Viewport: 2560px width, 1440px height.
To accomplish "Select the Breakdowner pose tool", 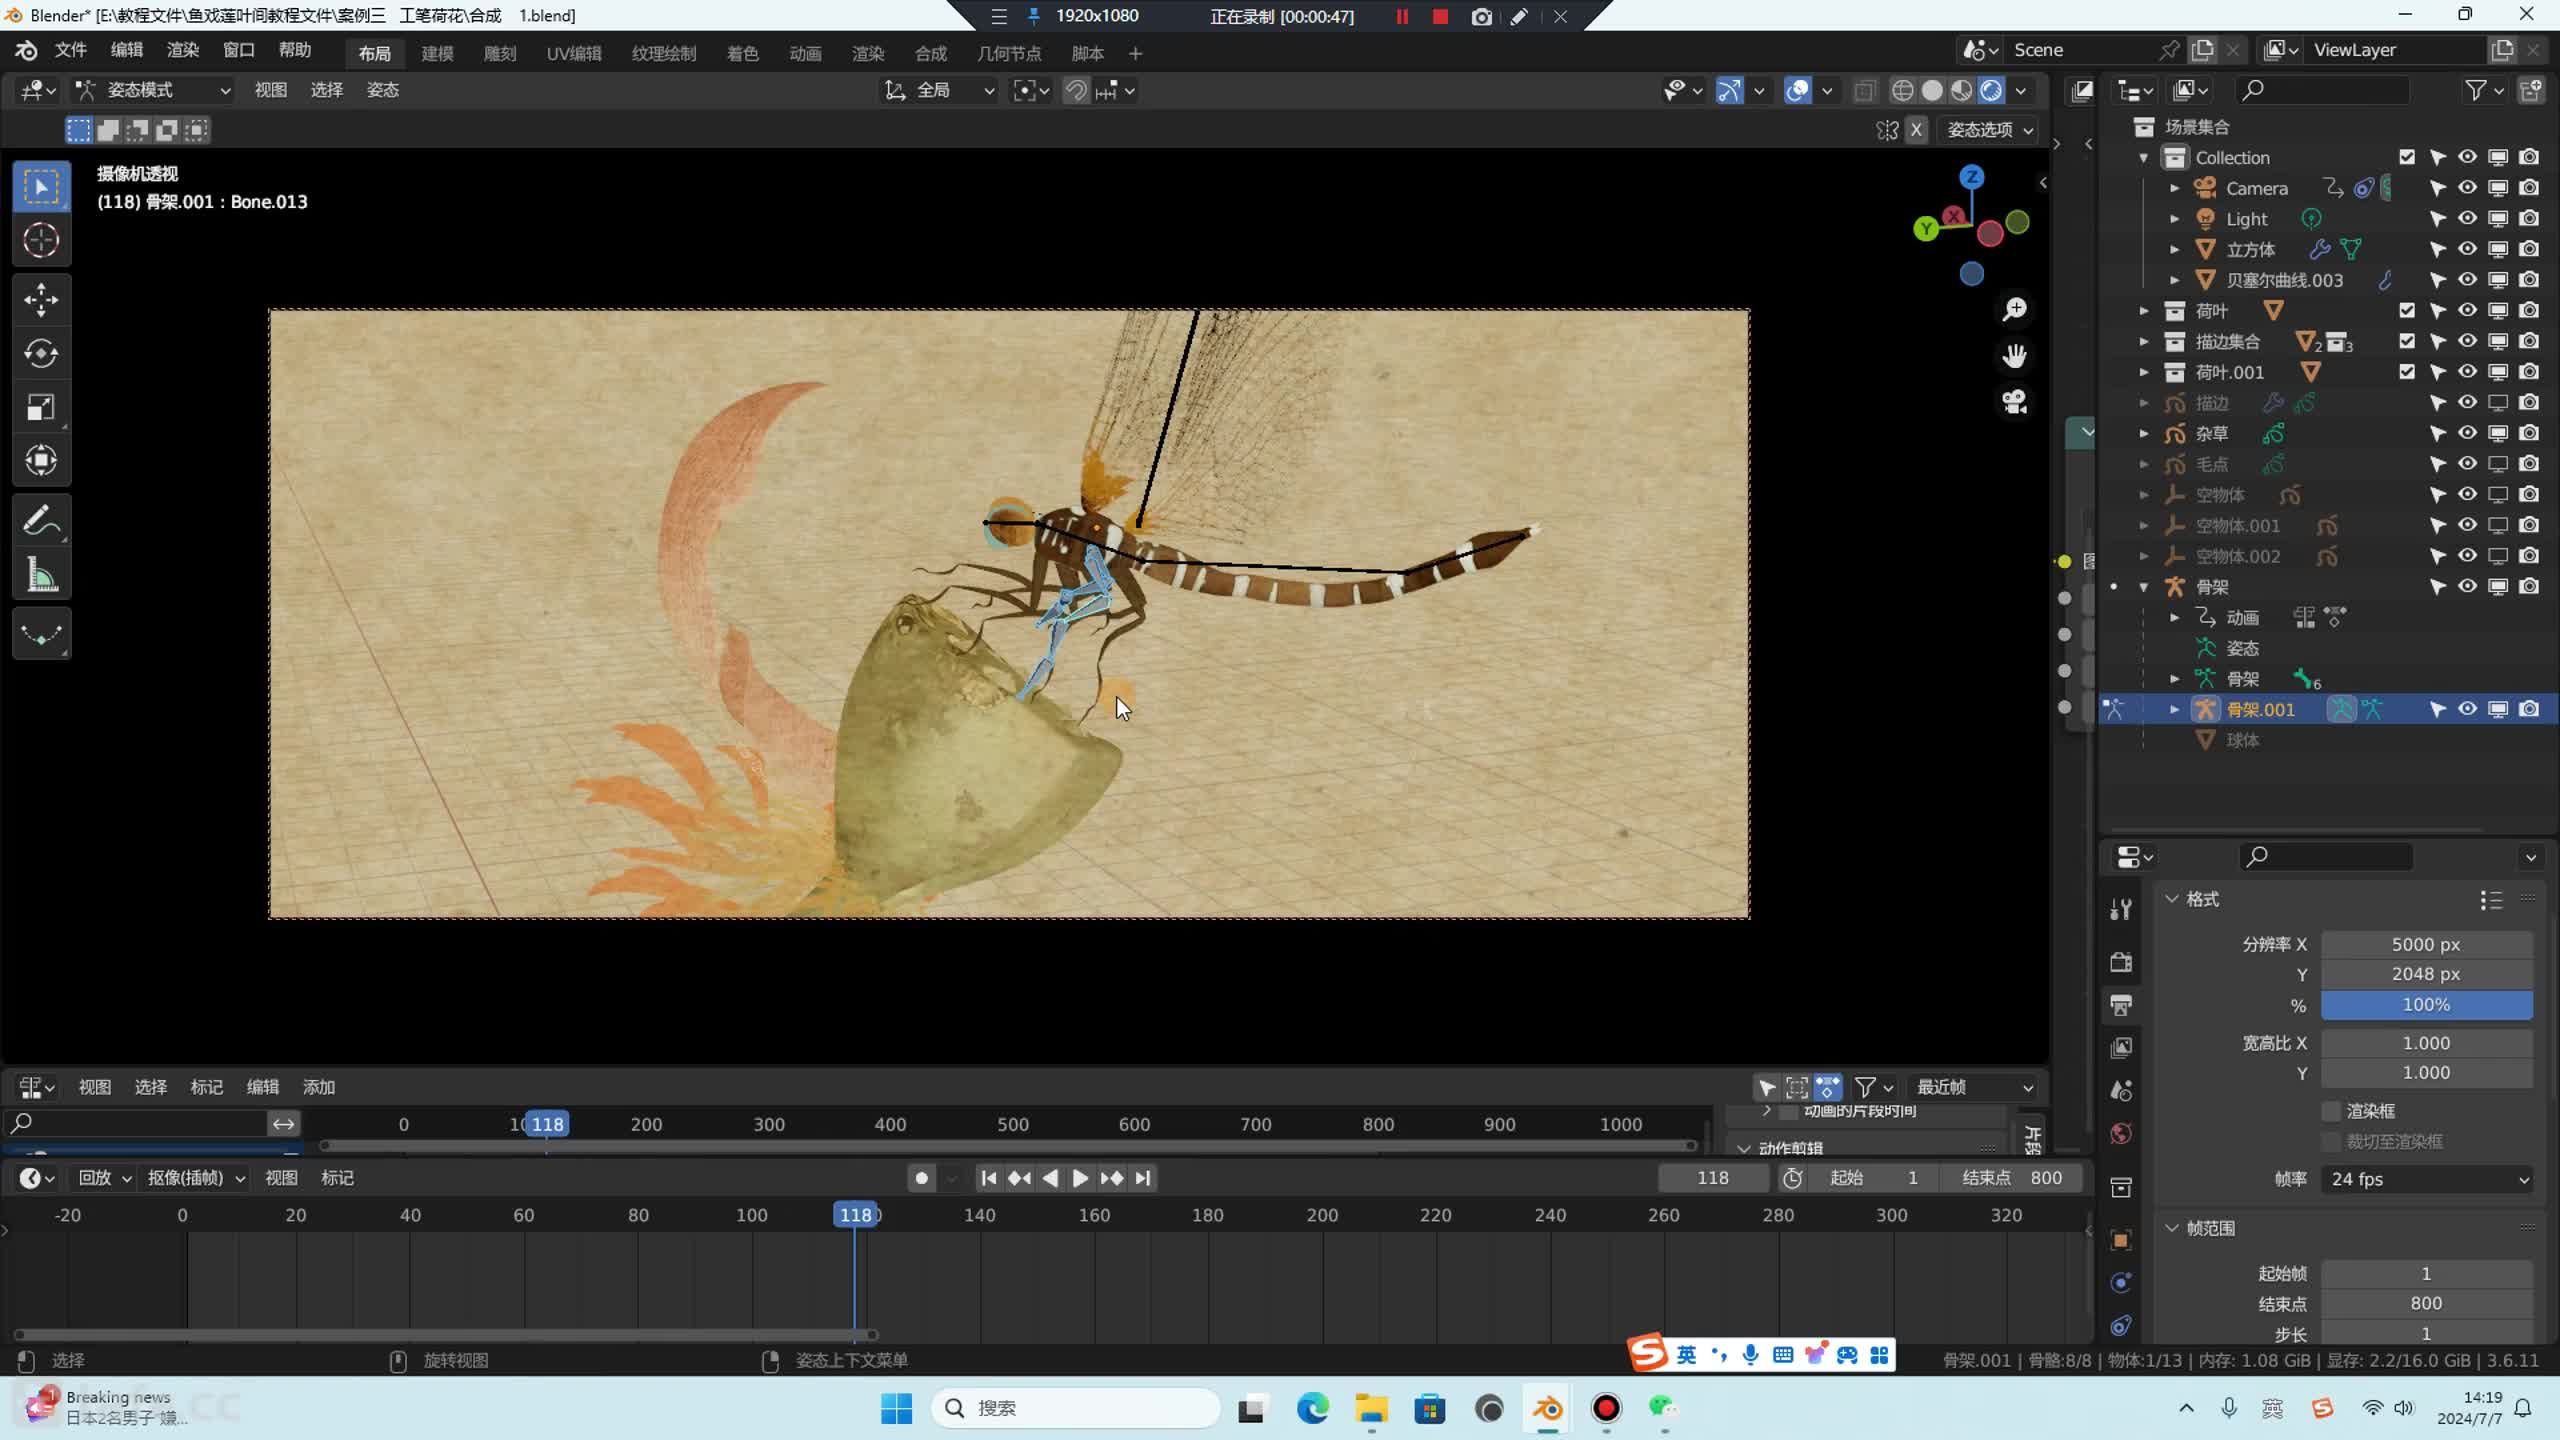I will click(x=41, y=634).
